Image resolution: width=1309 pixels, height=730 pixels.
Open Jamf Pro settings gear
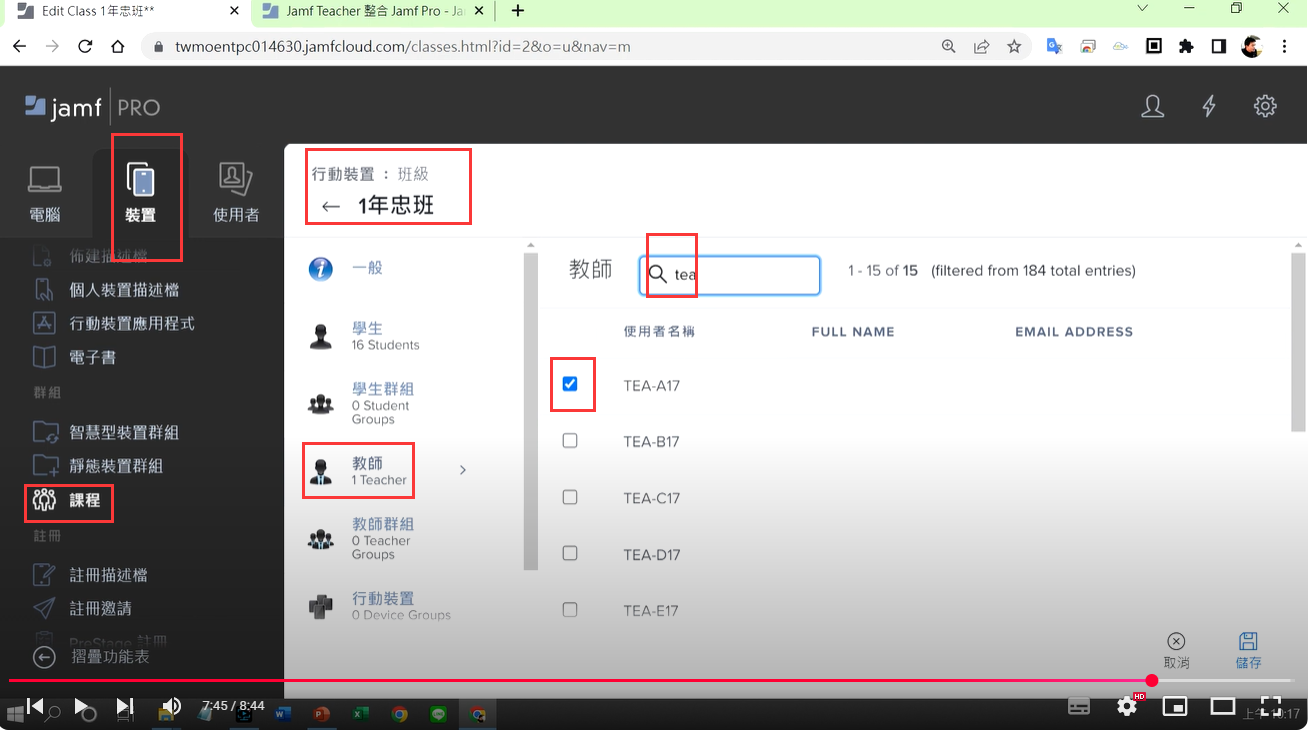tap(1265, 106)
